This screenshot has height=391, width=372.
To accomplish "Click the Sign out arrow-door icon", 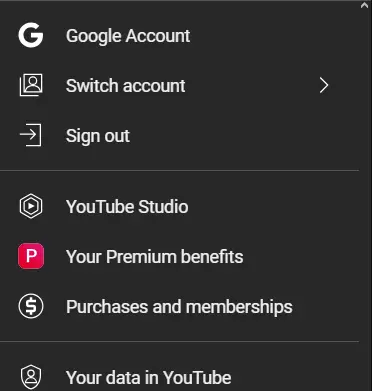I will pos(31,135).
